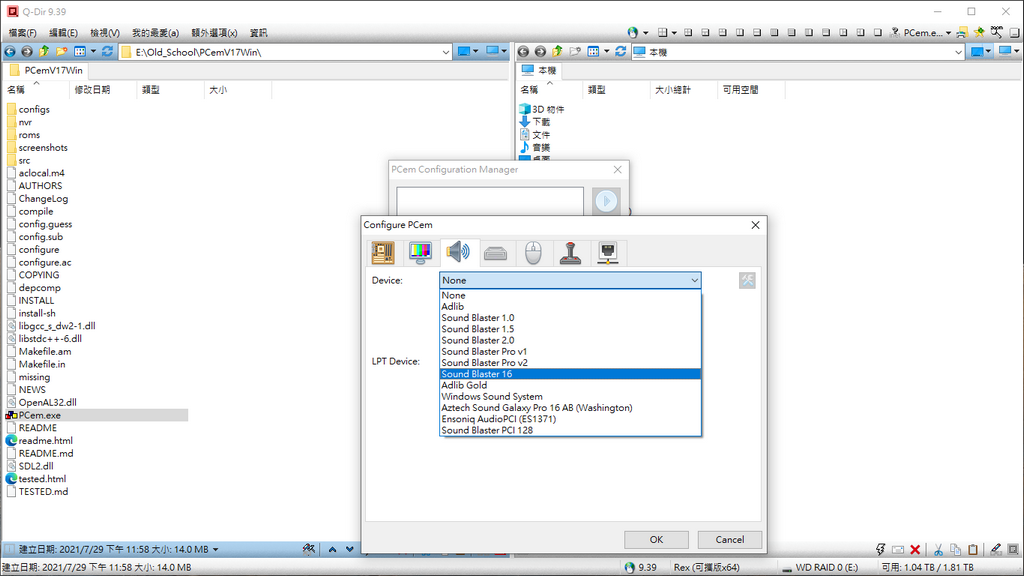Image resolution: width=1024 pixels, height=576 pixels.
Task: Choose Aztech Sound Galaxy Pro 16 AB option
Action: (x=570, y=408)
